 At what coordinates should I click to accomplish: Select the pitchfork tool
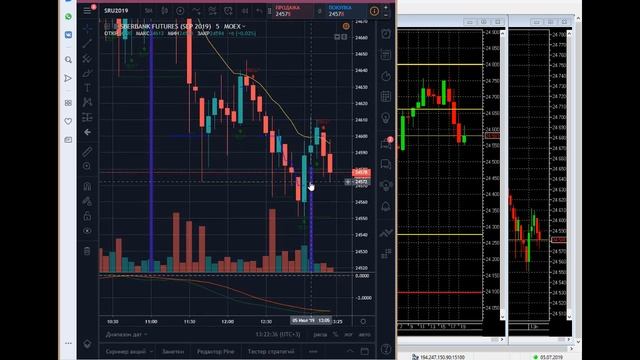point(87,59)
